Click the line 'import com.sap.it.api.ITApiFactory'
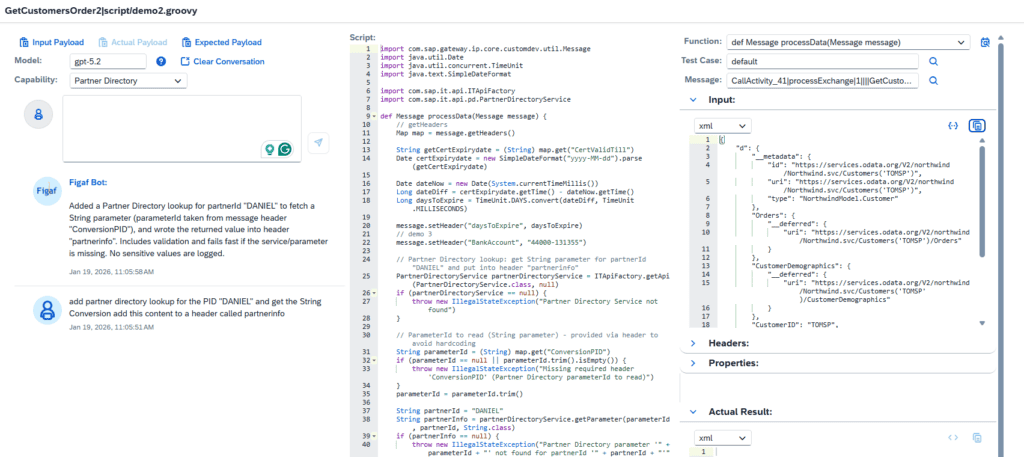 447,91
